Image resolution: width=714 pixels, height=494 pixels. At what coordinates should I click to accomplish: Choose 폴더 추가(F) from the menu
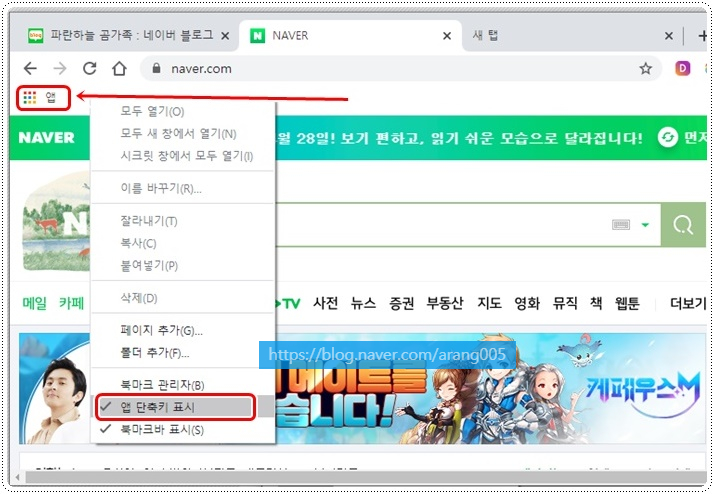point(183,352)
